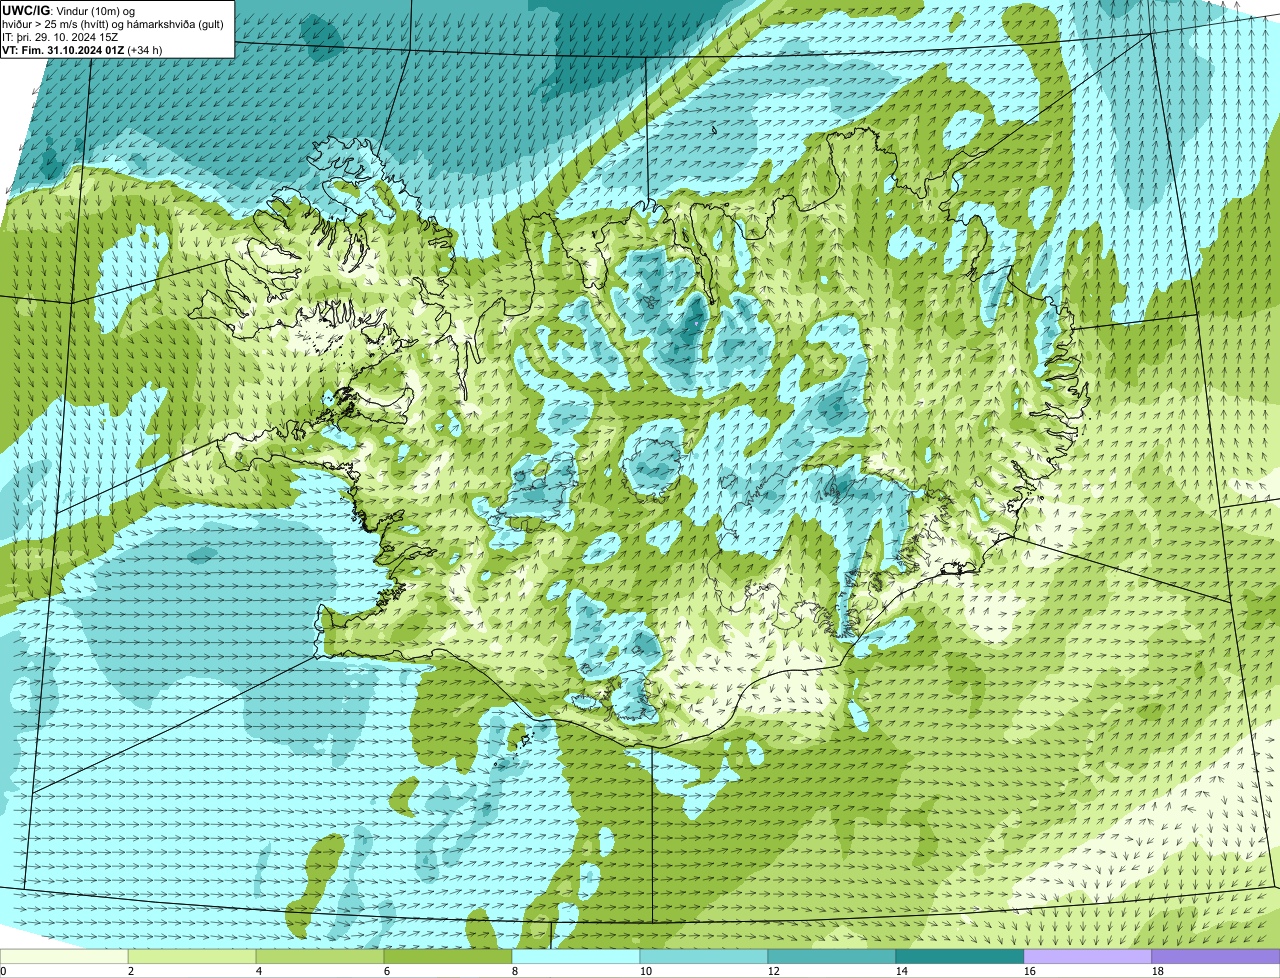This screenshot has height=978, width=1280.
Task: Click the legend scale label '14'
Action: tap(902, 971)
